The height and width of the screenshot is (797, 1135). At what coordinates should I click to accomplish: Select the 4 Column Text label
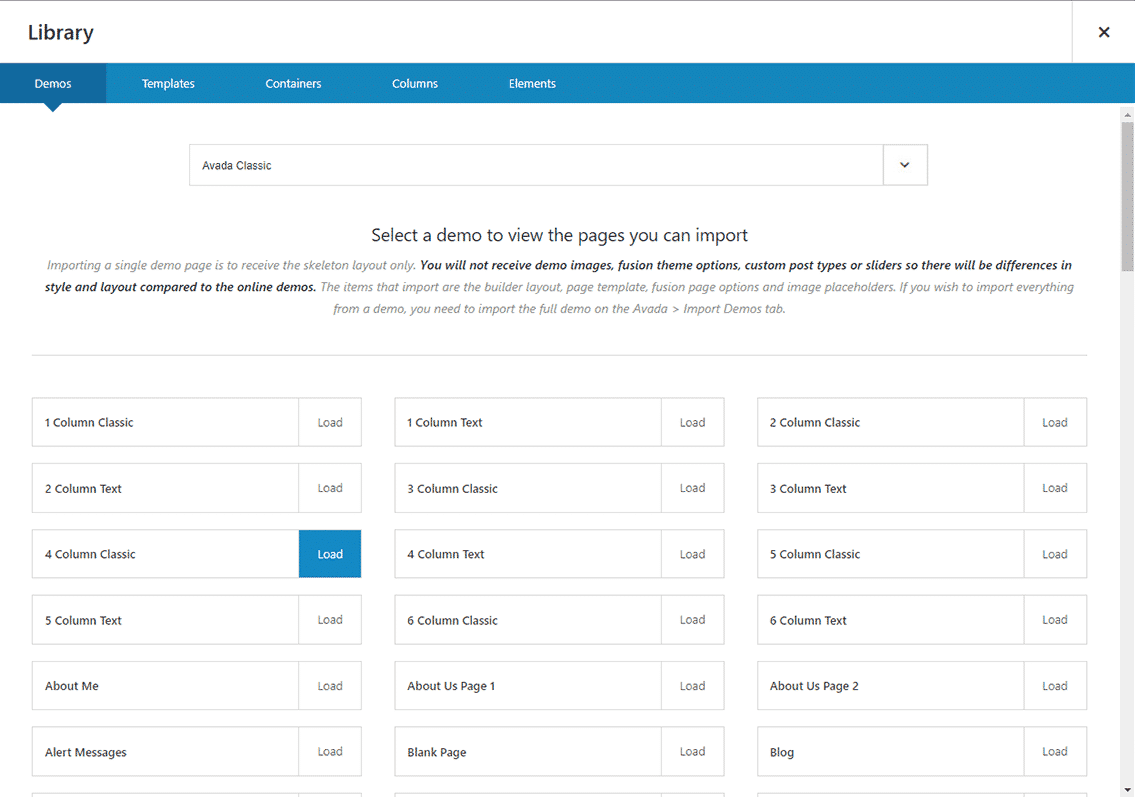click(x=446, y=554)
